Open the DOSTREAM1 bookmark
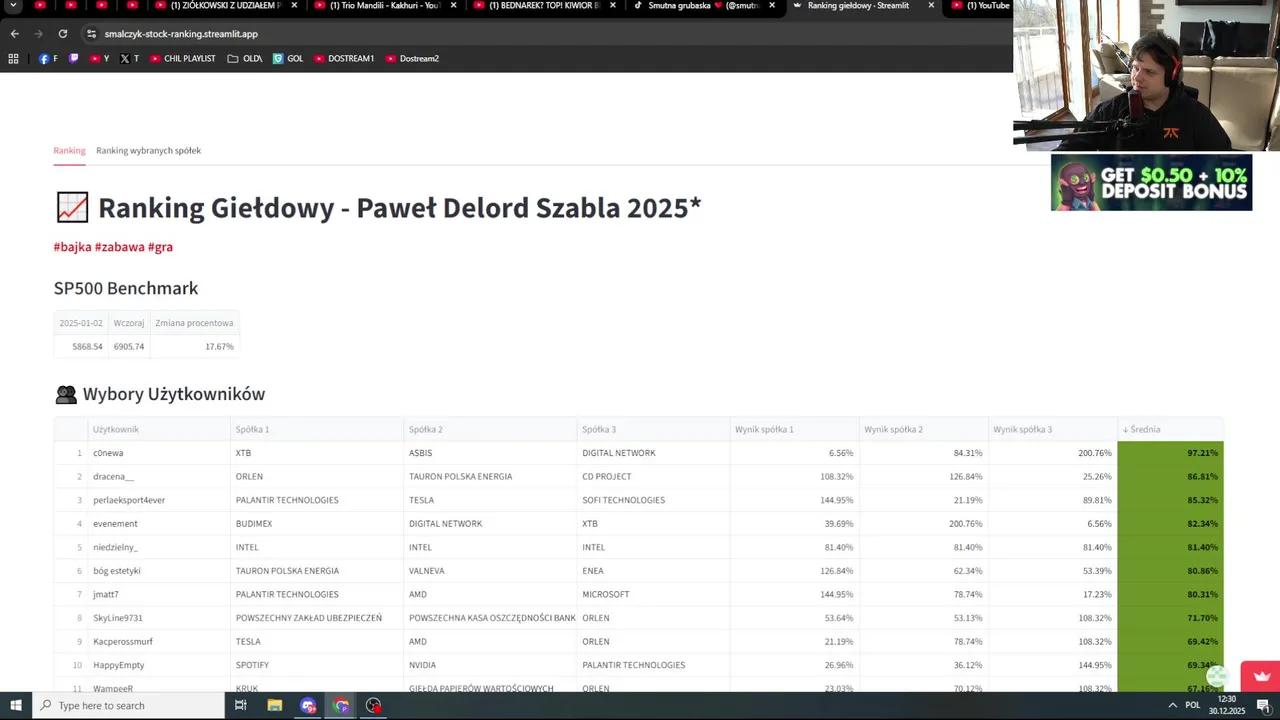1280x720 pixels. coord(344,59)
